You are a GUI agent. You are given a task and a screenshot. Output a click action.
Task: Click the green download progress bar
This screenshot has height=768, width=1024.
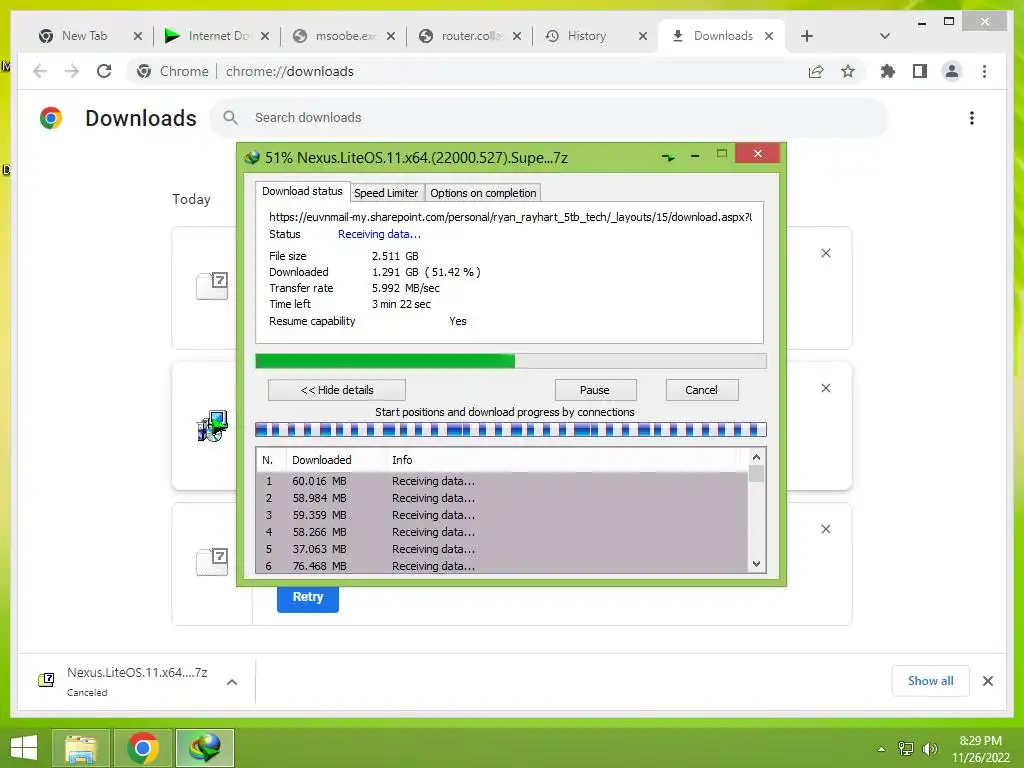click(511, 360)
